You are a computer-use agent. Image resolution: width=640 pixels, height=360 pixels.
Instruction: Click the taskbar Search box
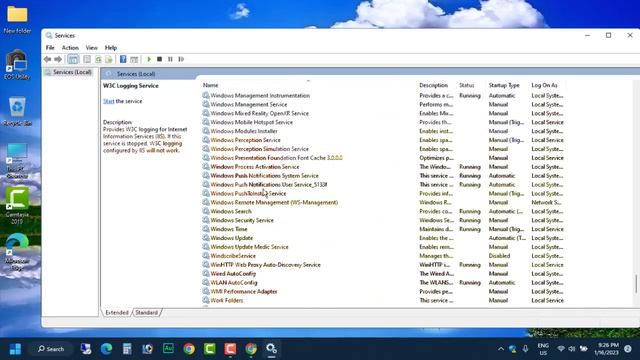(51, 349)
